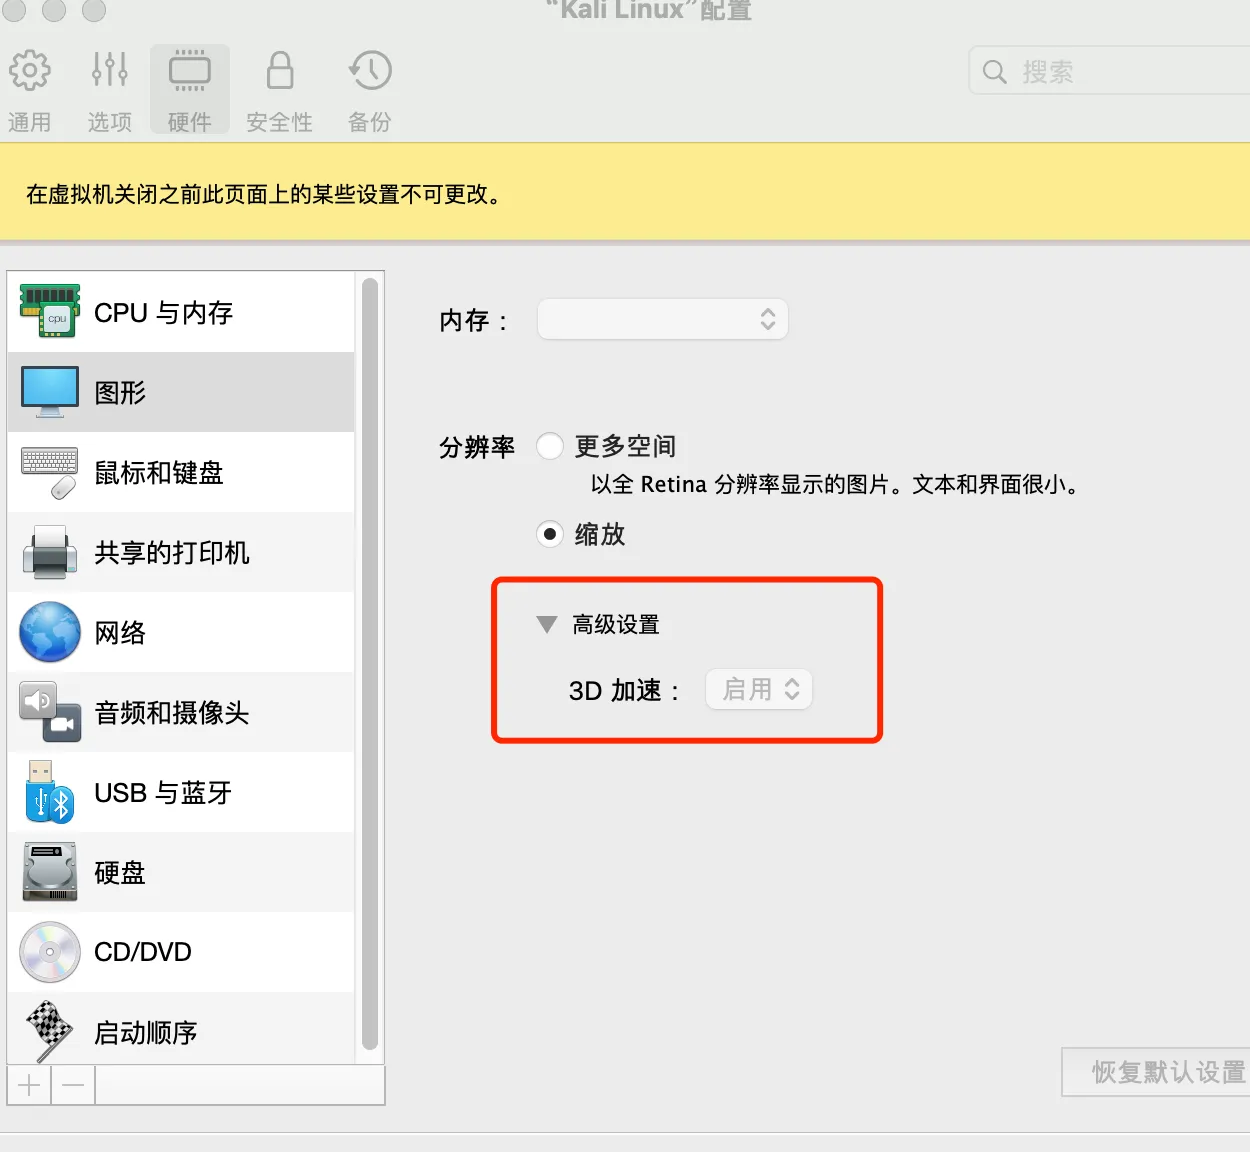This screenshot has width=1250, height=1152.
Task: Open the 内存 dropdown menu
Action: tap(662, 319)
